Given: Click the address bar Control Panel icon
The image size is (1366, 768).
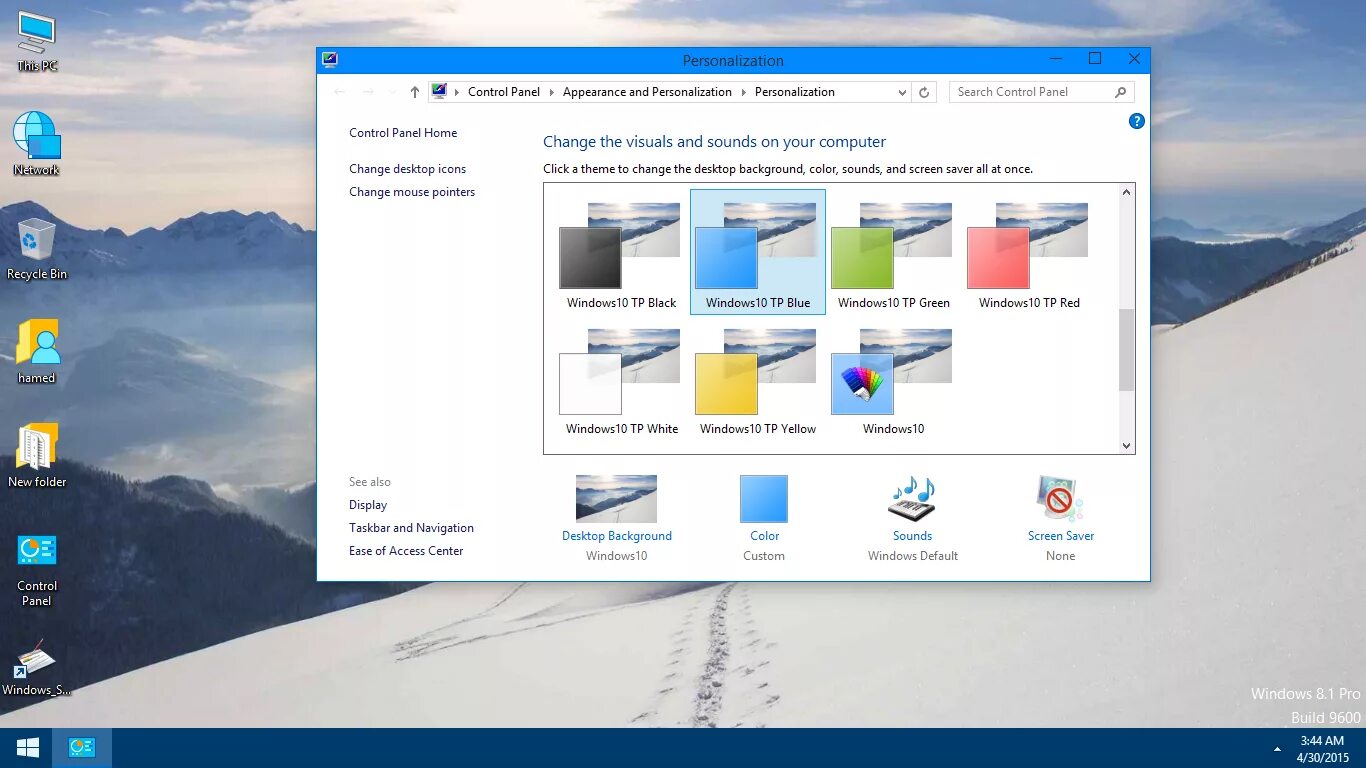Looking at the screenshot, I should [x=439, y=91].
